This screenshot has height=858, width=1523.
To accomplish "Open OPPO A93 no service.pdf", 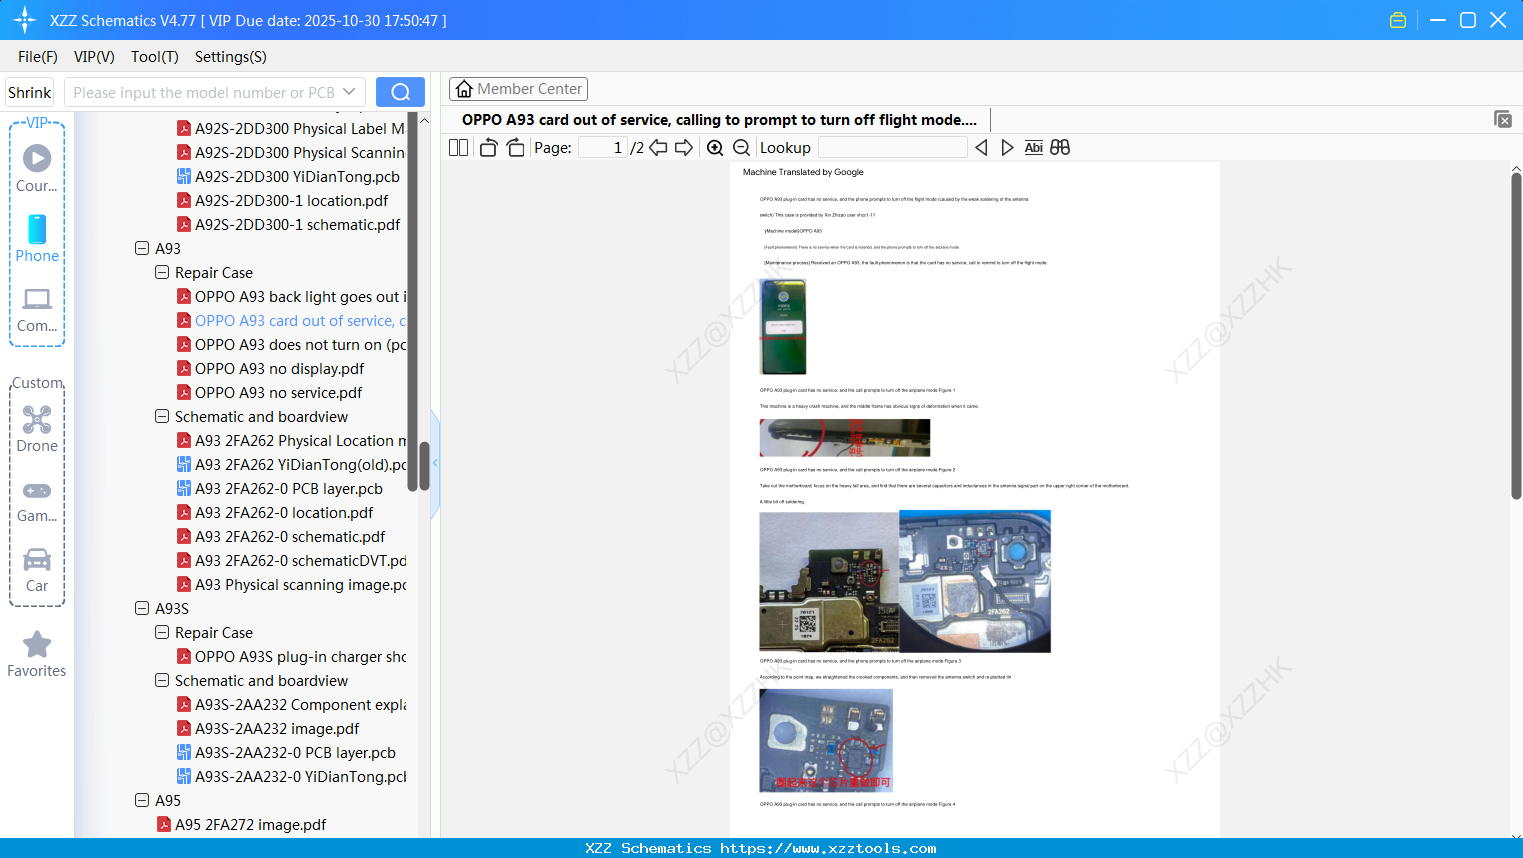I will pyautogui.click(x=269, y=392).
